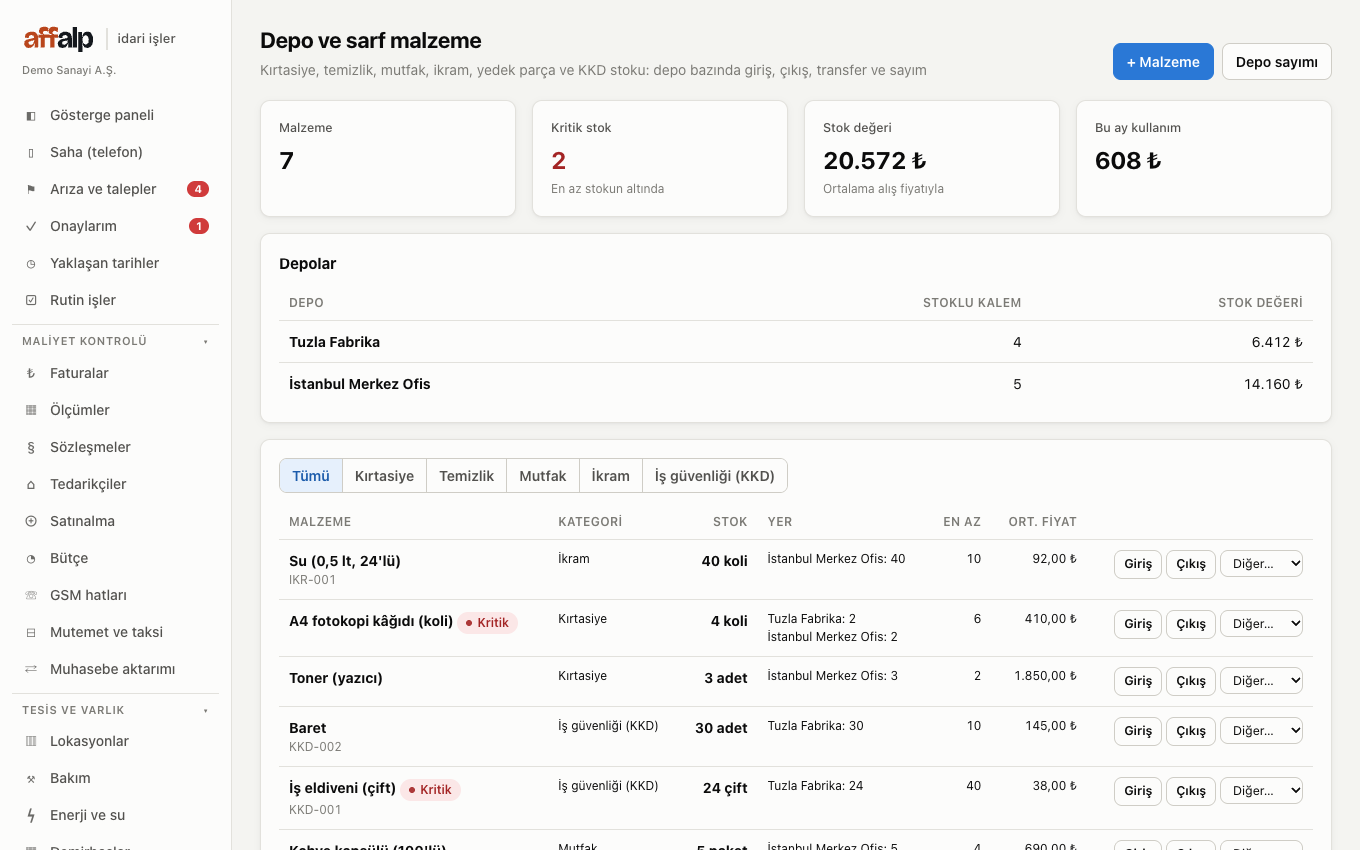Select the İş güvenliği (KKD) tab
This screenshot has height=850, width=1360.
coord(715,476)
